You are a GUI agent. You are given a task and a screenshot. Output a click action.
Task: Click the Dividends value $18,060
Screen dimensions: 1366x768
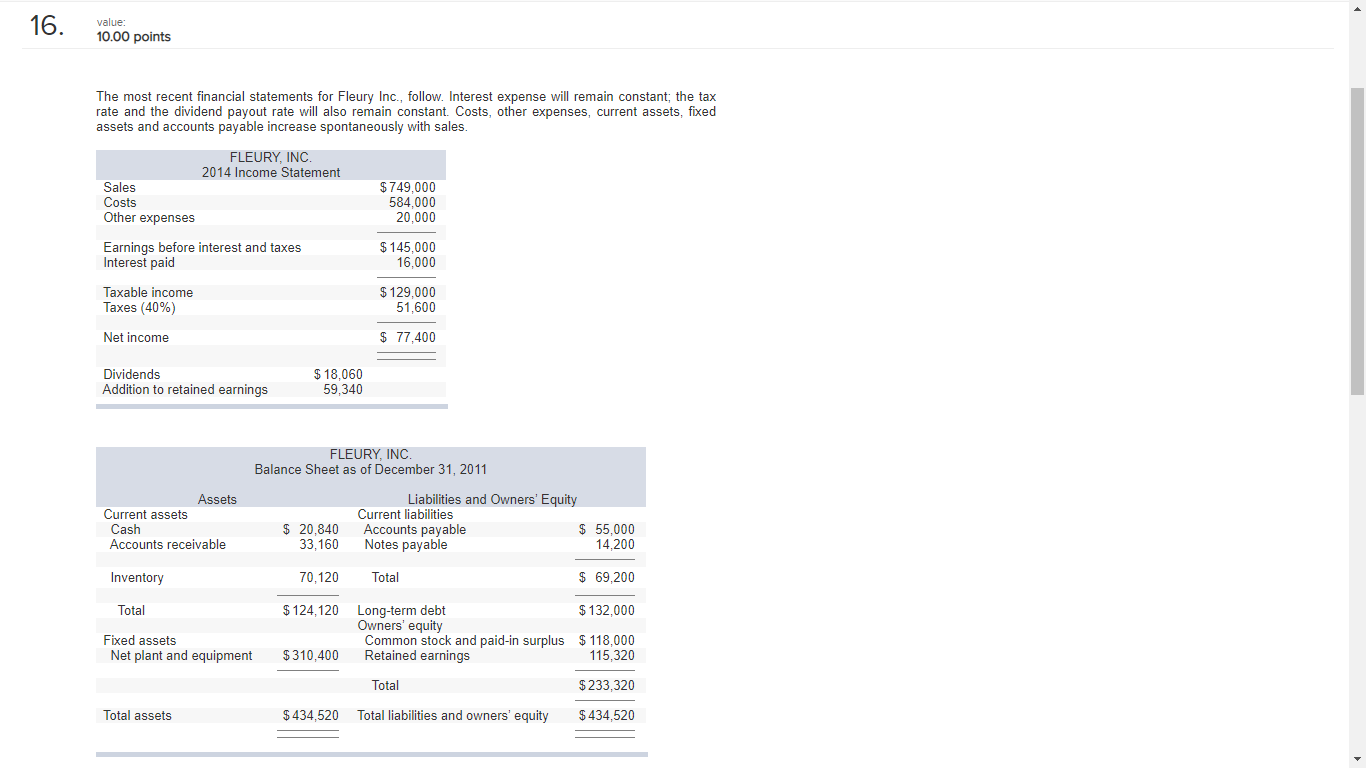pos(337,374)
